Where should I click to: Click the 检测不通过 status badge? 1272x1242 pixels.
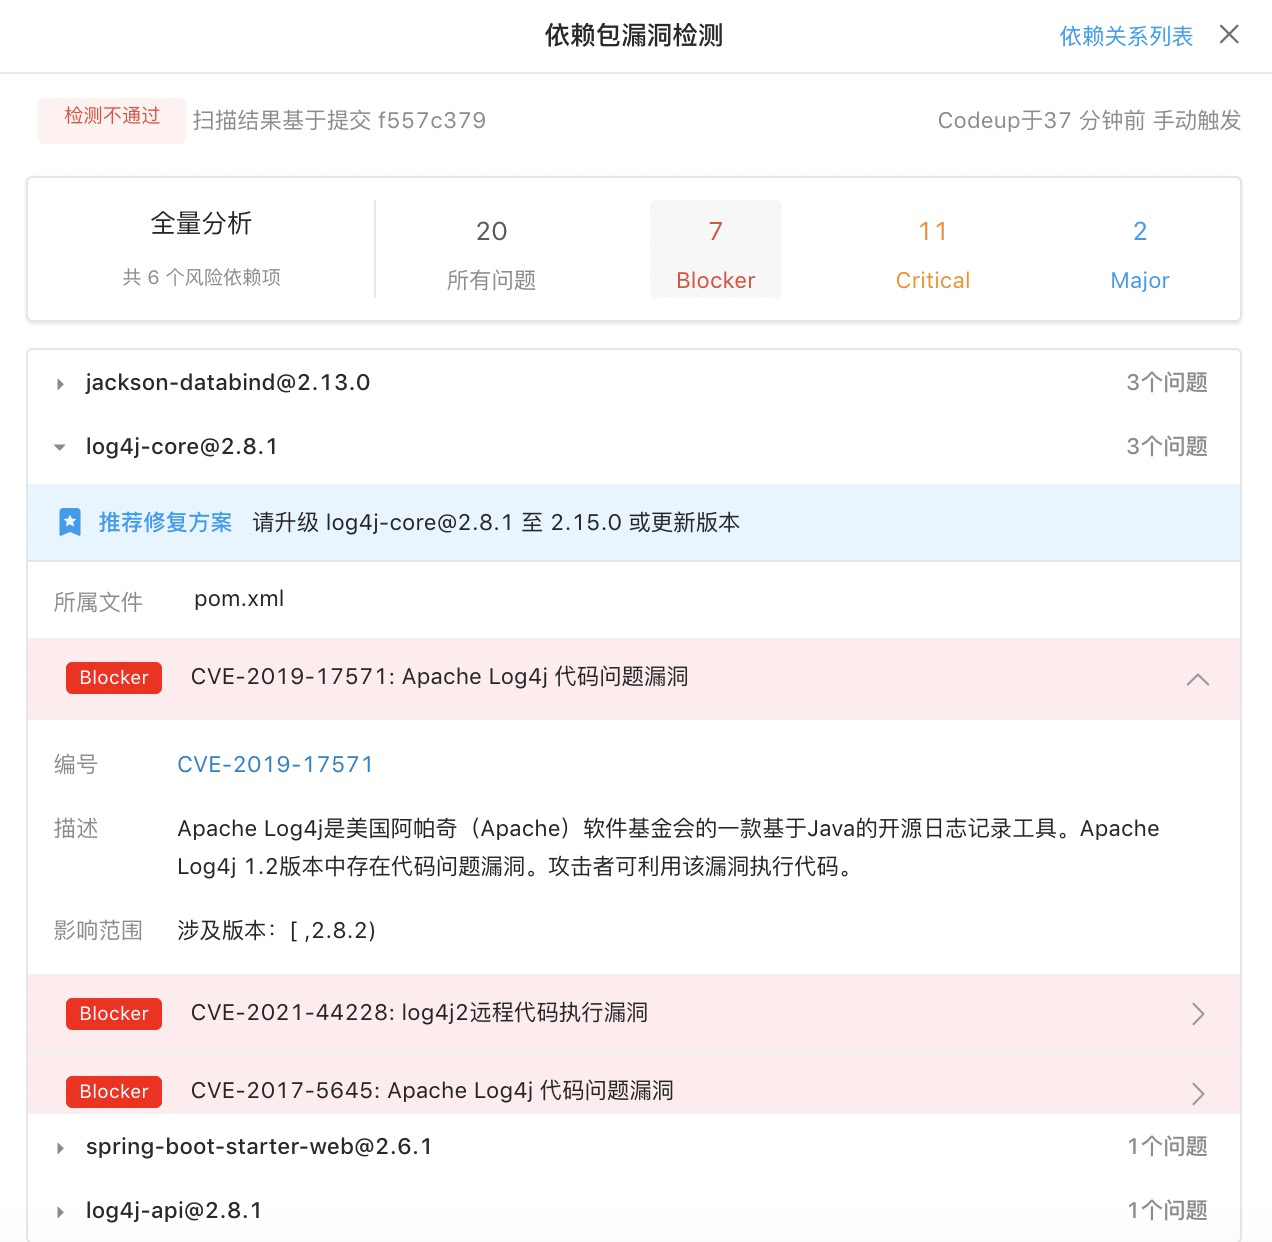tap(111, 117)
